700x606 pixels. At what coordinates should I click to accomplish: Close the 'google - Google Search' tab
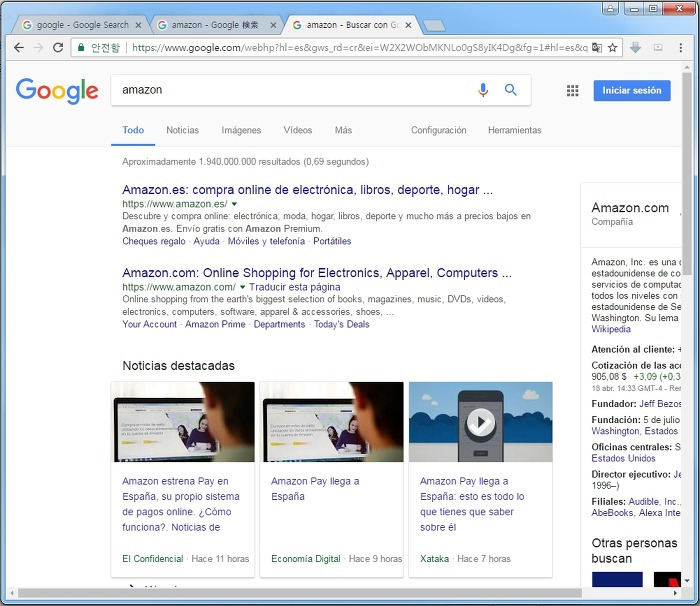tap(138, 25)
